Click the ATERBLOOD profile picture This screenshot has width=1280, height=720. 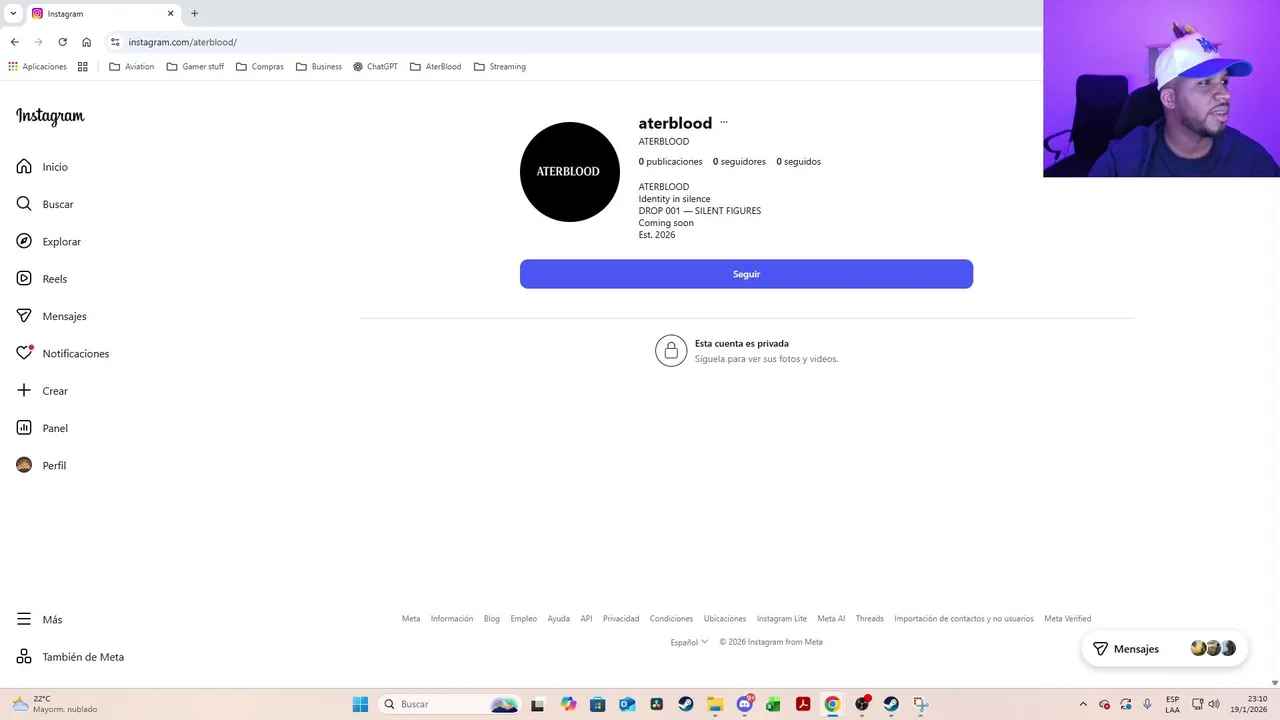coord(570,172)
